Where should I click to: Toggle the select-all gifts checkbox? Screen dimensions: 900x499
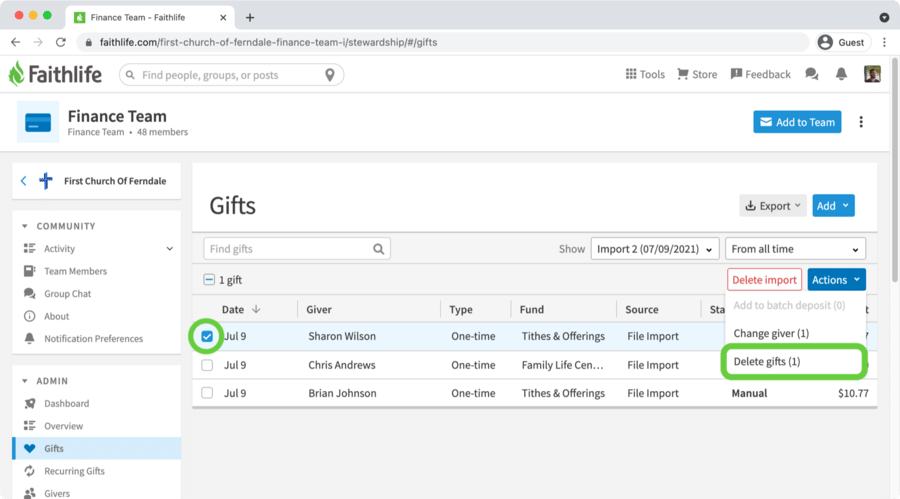[209, 280]
